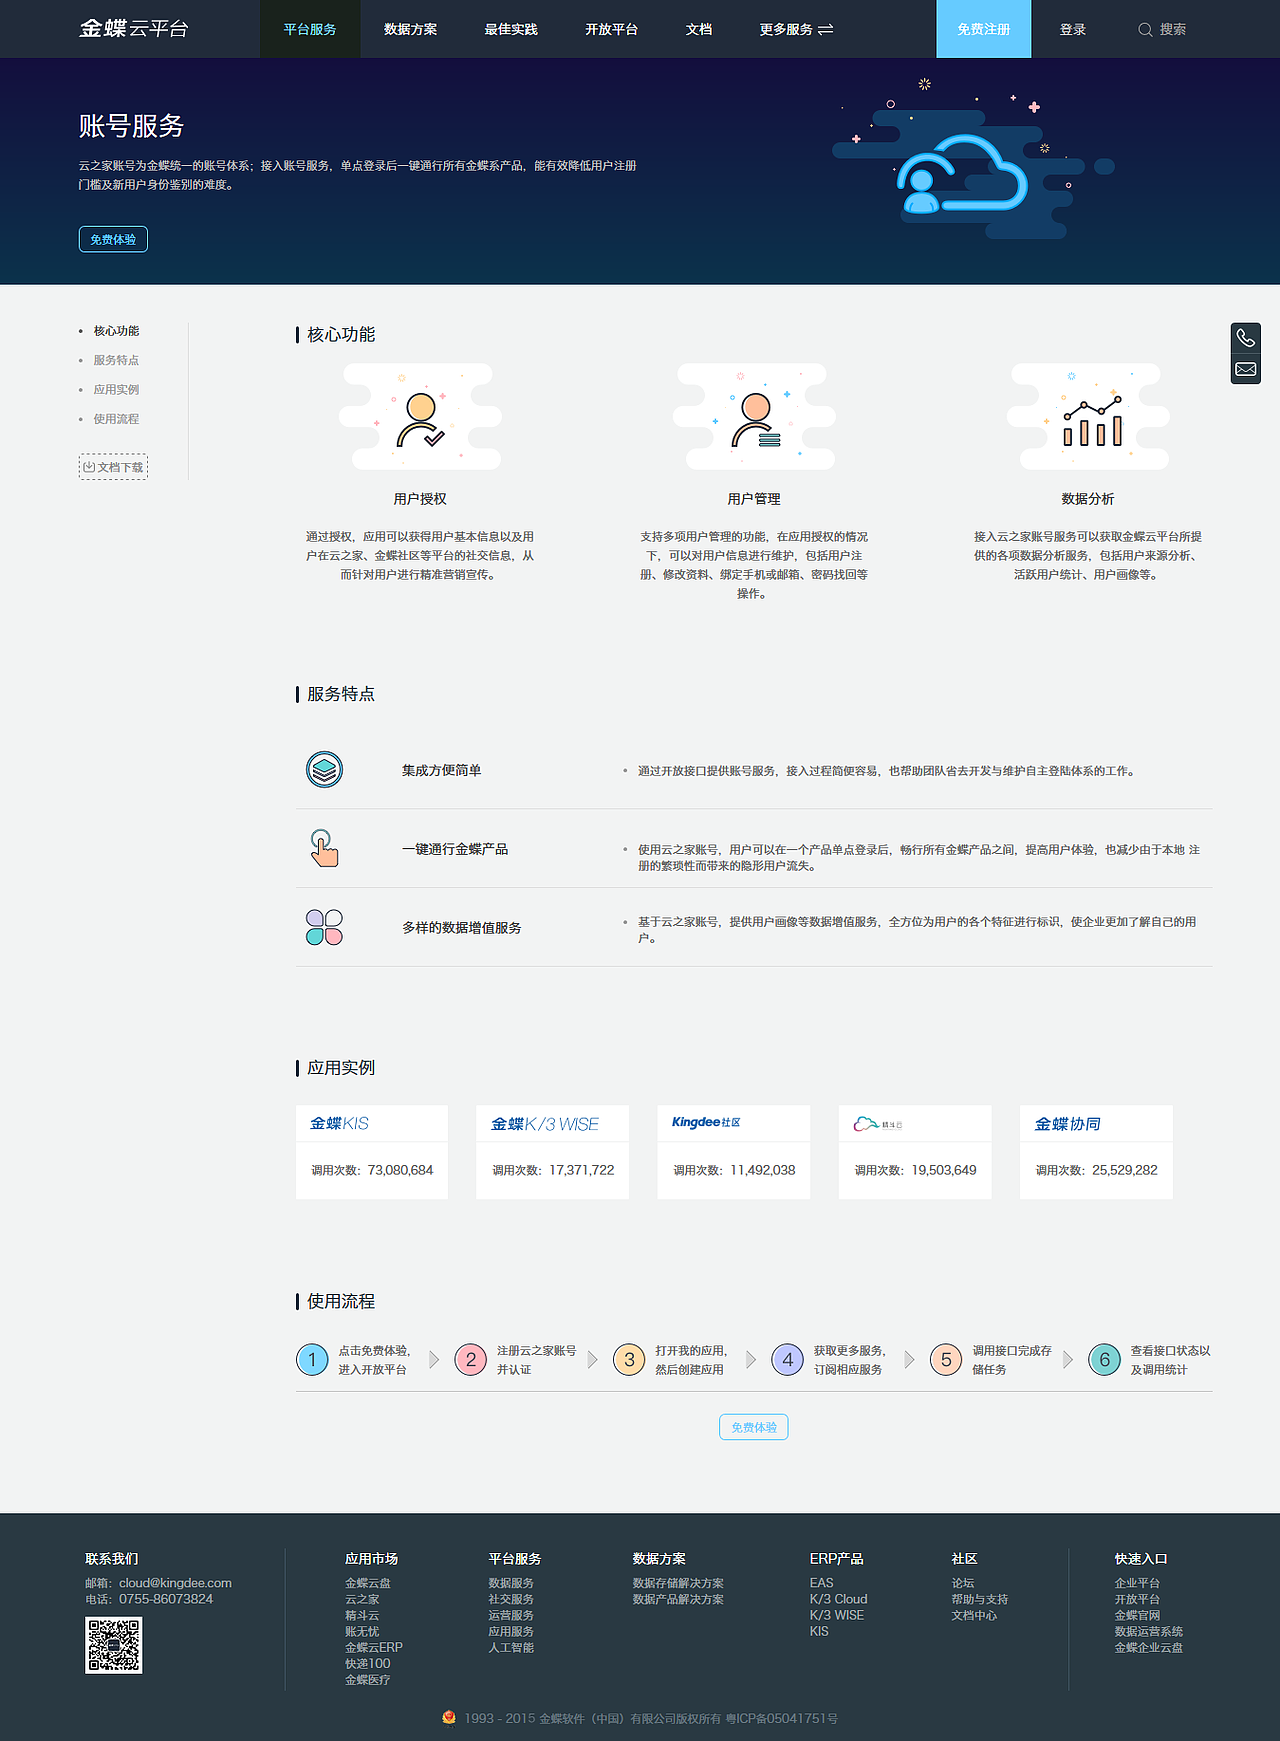The image size is (1280, 1741).
Task: Open the 数据存储解决方案 footer link
Action: point(678,1583)
